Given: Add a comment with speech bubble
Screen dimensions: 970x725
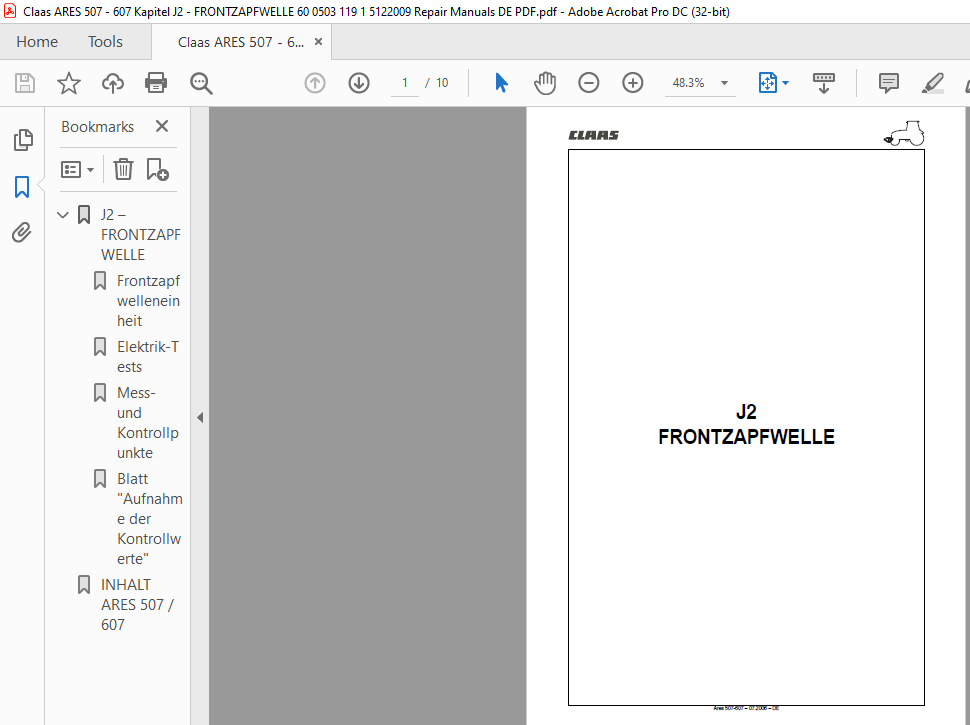Looking at the screenshot, I should (889, 83).
